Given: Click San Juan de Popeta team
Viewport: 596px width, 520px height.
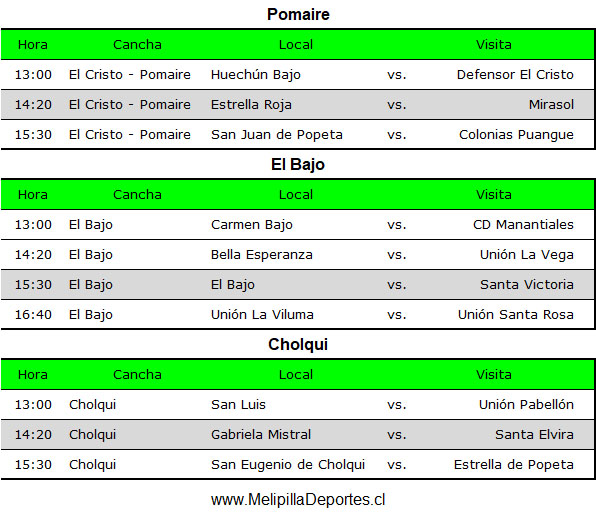Looking at the screenshot, I should [x=277, y=135].
